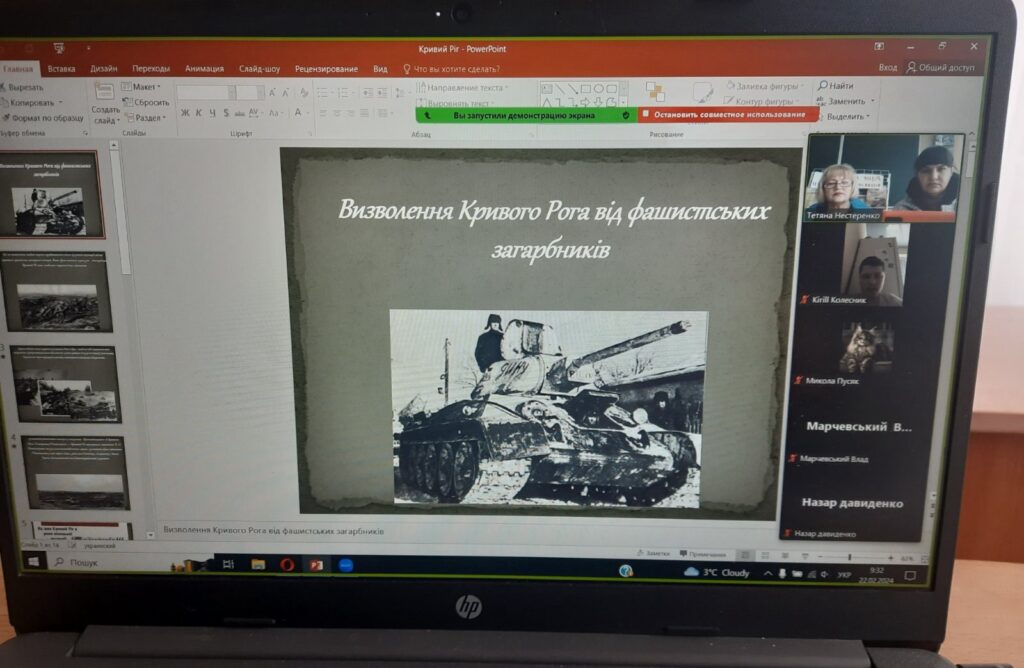Image resolution: width=1024 pixels, height=668 pixels.
Task: Select the fourth slide thumbnail
Action: (75, 473)
